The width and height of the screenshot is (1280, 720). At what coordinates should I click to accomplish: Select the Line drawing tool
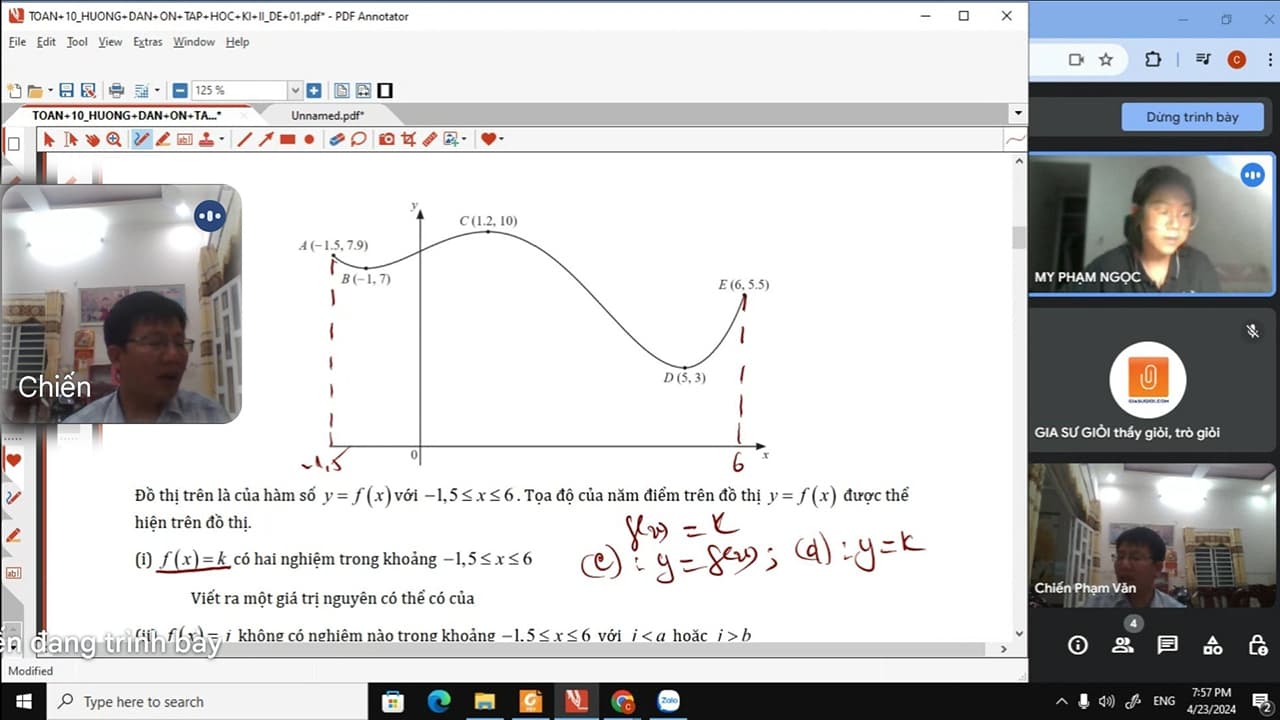[x=245, y=139]
